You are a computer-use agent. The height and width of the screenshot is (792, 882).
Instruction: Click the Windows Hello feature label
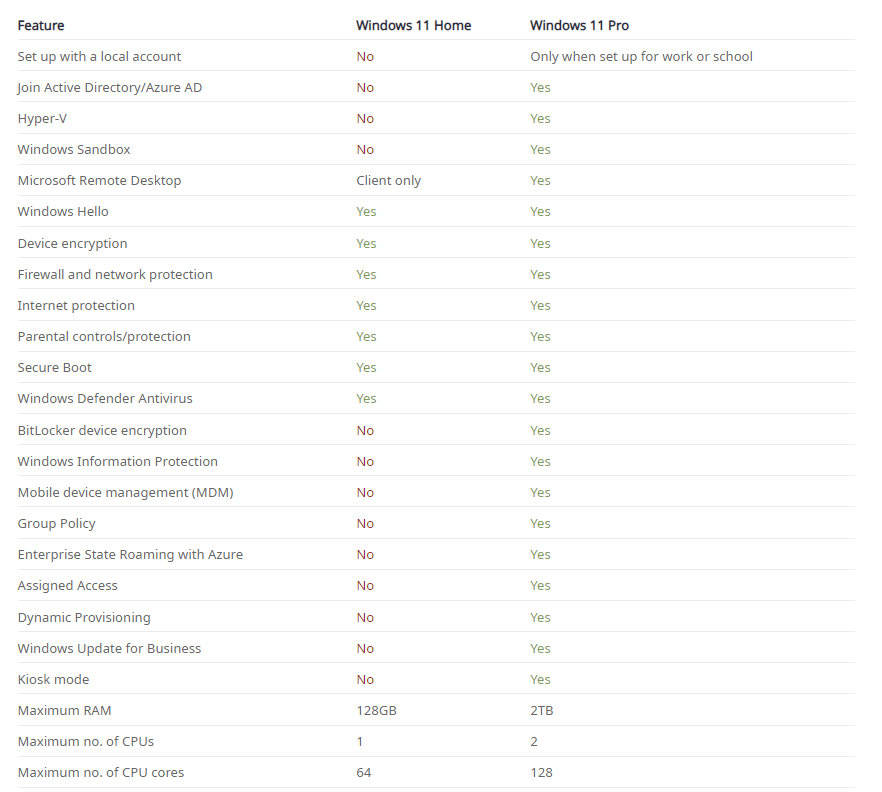pos(63,212)
